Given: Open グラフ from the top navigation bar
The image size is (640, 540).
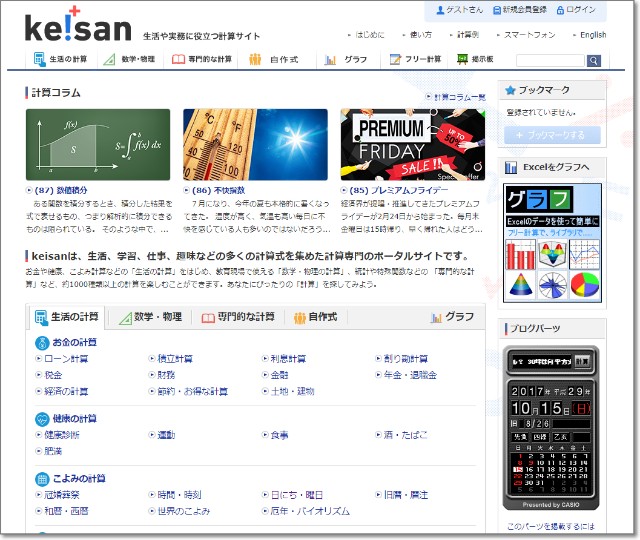Looking at the screenshot, I should (346, 60).
